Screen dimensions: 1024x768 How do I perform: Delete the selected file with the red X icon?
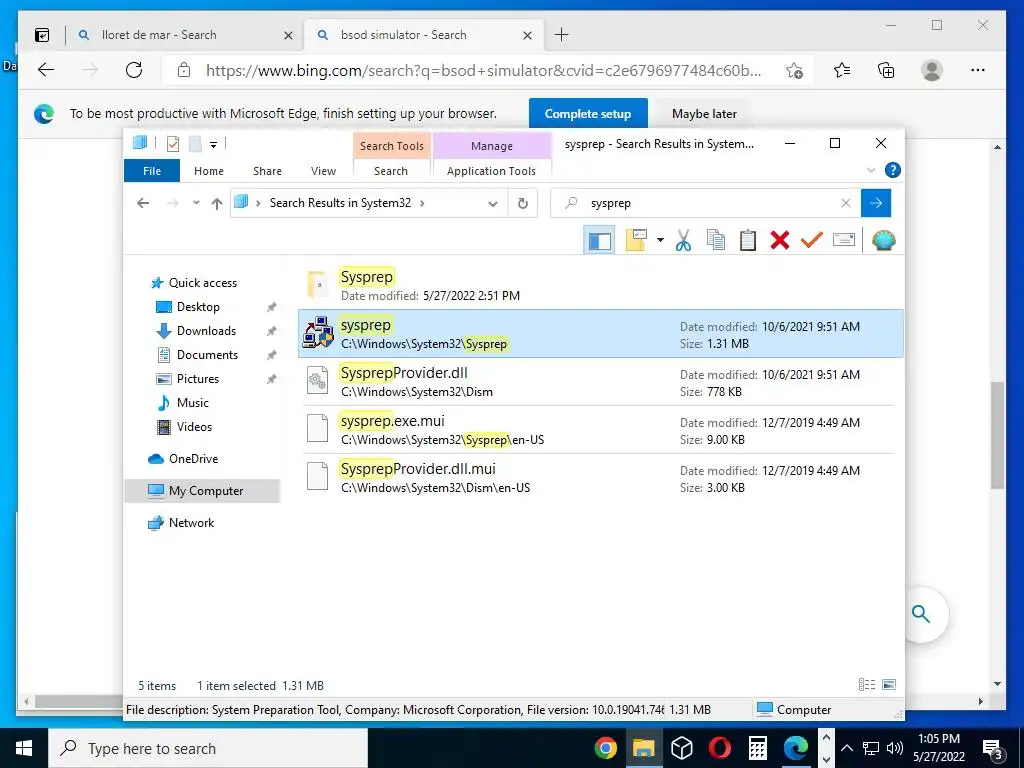coord(780,240)
